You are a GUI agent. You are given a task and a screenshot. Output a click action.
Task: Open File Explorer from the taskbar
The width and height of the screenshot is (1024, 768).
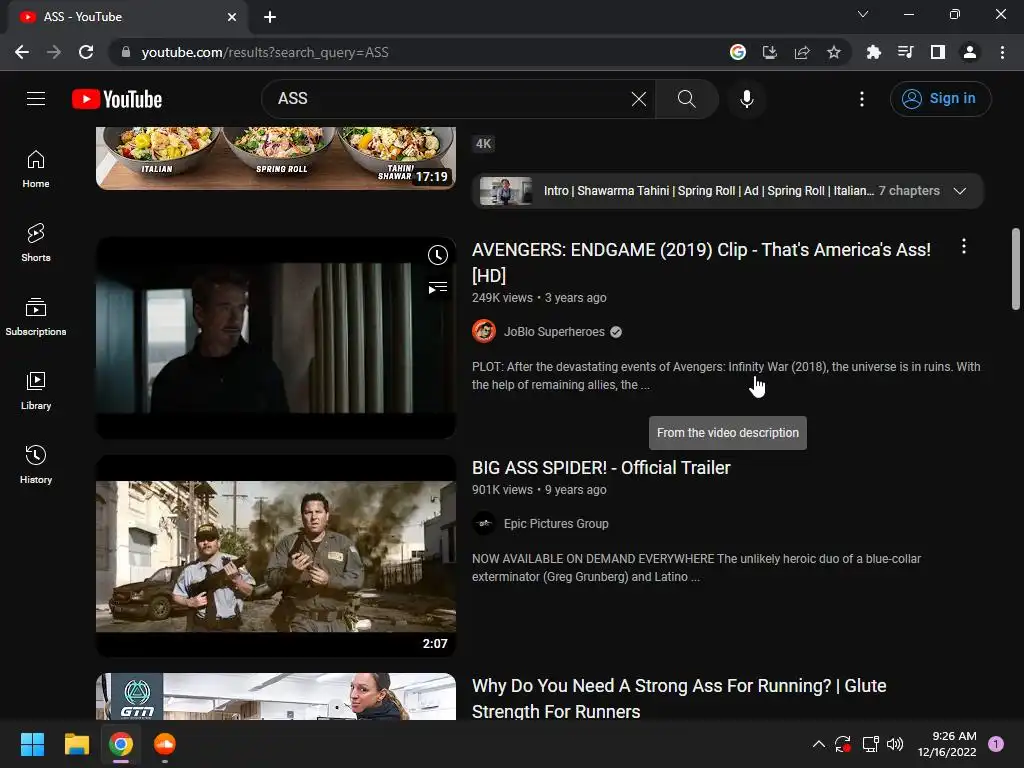(76, 744)
